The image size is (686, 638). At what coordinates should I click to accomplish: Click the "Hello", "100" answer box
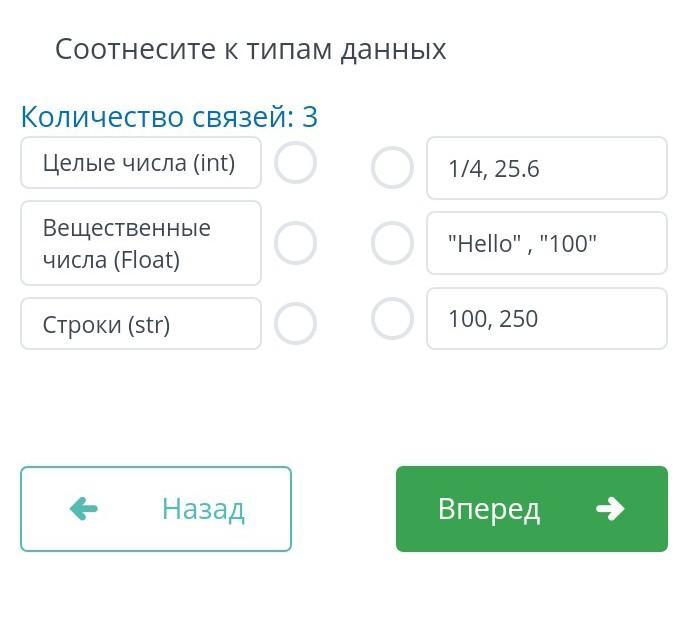[546, 243]
